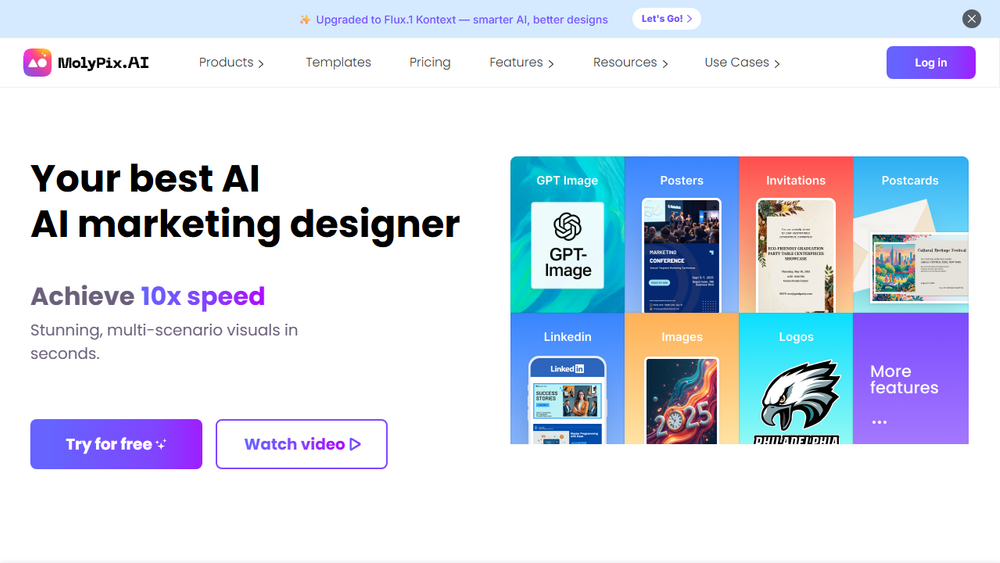Close the announcement banner
Viewport: 1000px width, 563px height.
971,19
